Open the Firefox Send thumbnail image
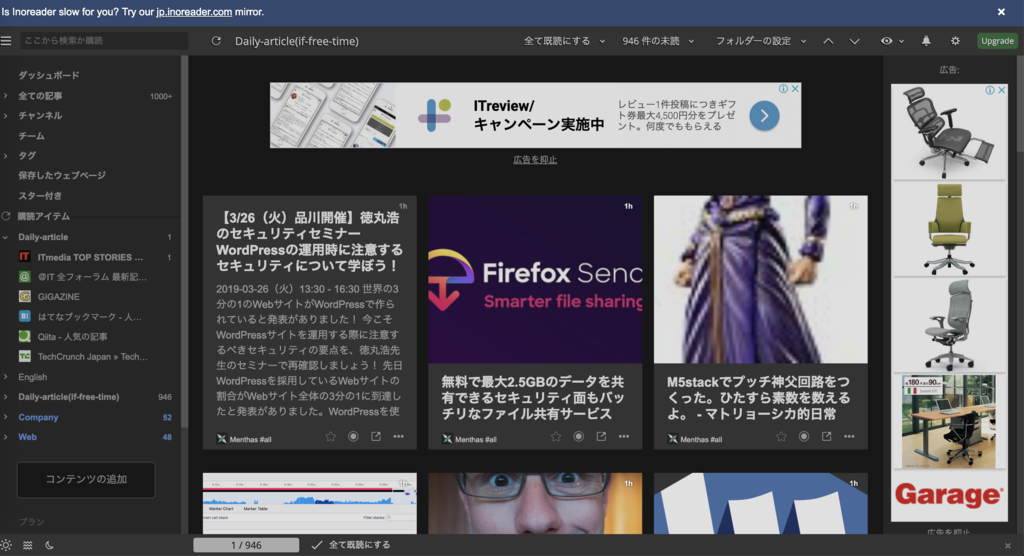The image size is (1024, 556). (x=535, y=279)
